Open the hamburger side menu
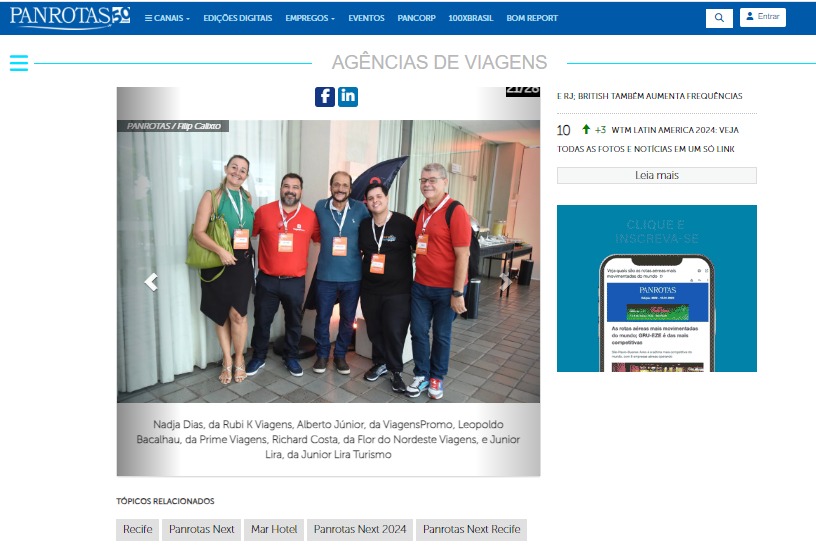Viewport: 816px width, 554px height. click(18, 63)
